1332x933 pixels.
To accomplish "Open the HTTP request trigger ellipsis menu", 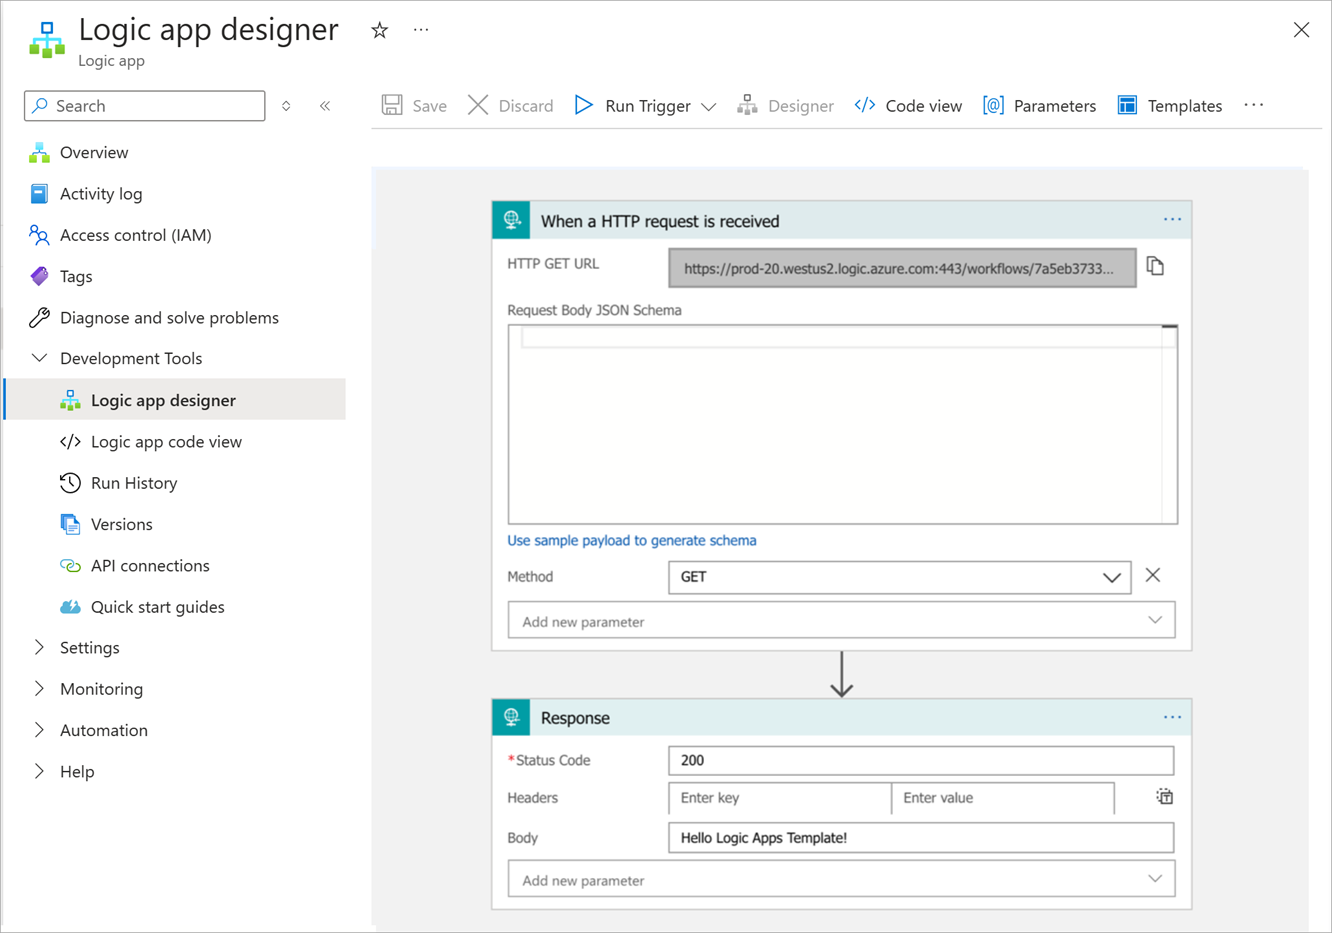I will coord(1172,219).
